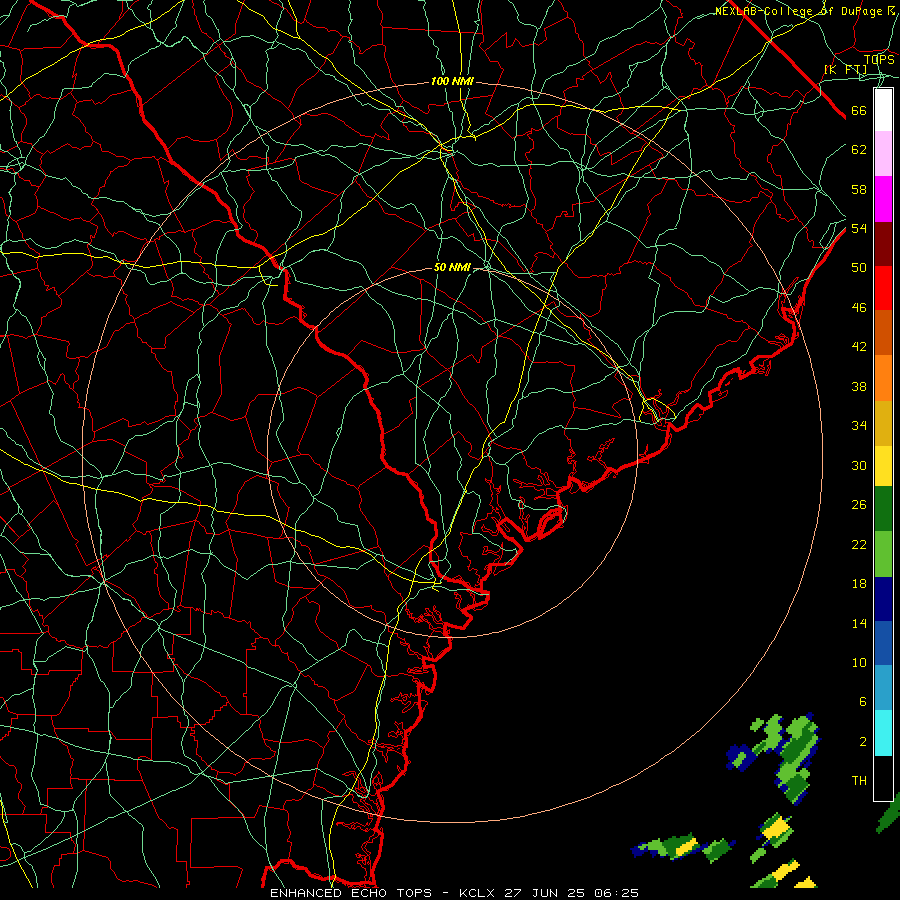This screenshot has width=900, height=900.
Task: Click the '66' legend value label
Action: pyautogui.click(x=859, y=110)
